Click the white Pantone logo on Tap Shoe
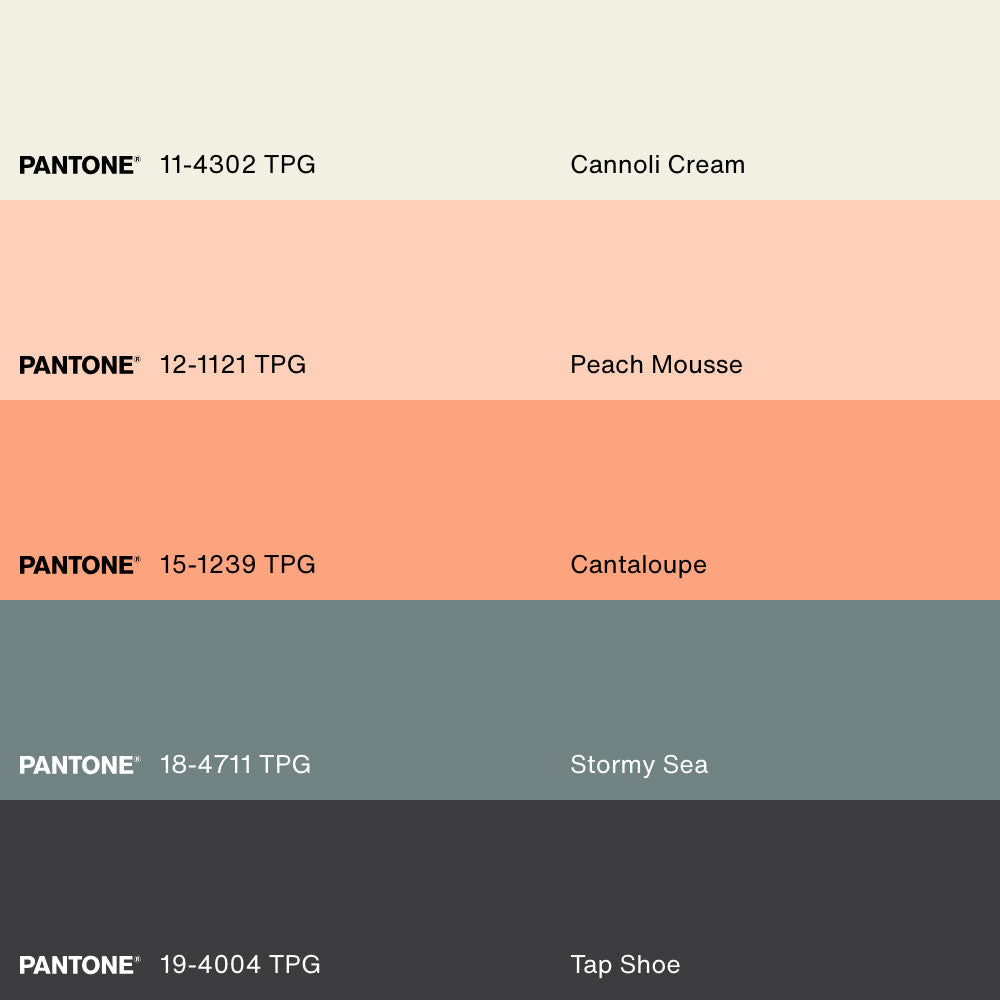The width and height of the screenshot is (1000, 1000). coord(79,965)
